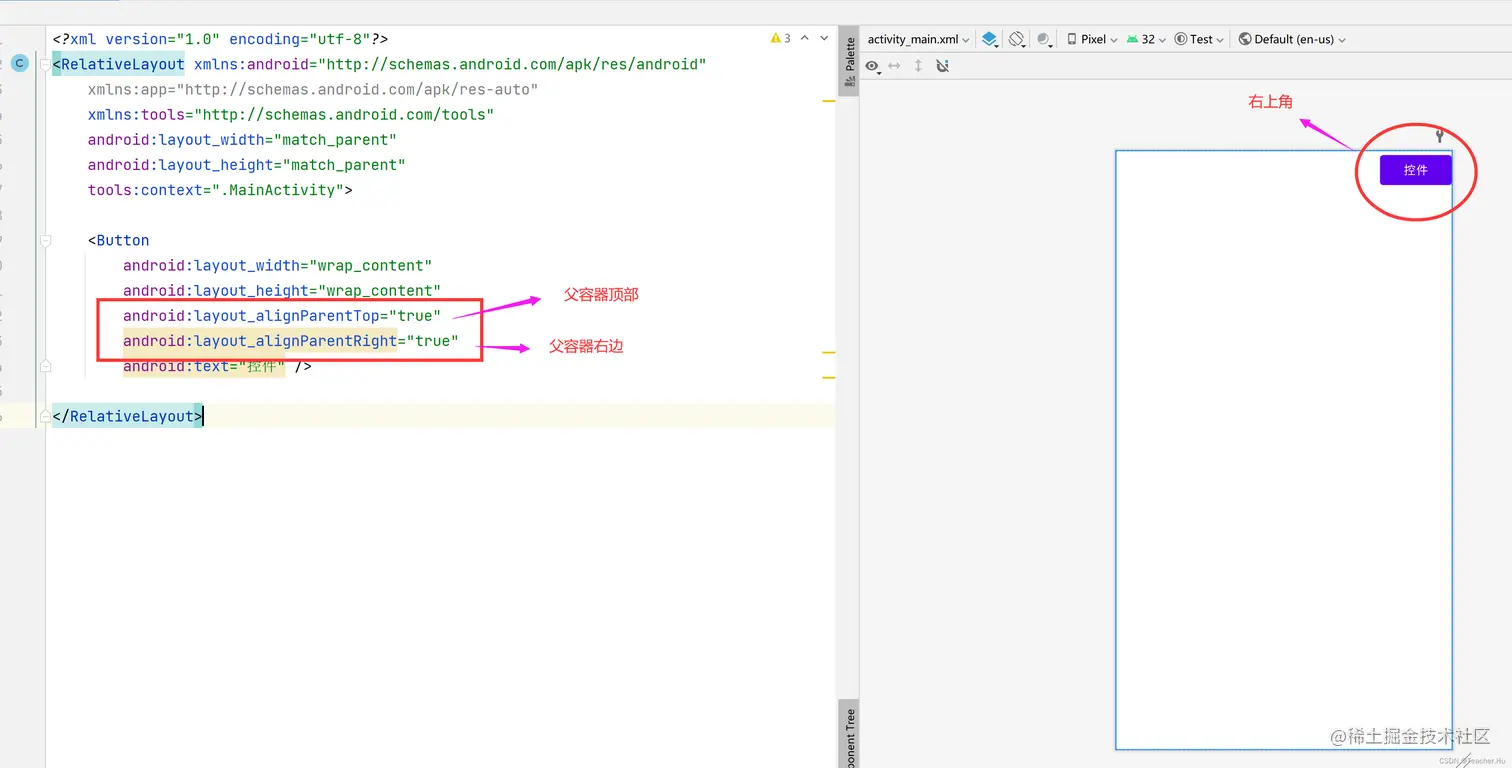Open the design surface layers selector
Image resolution: width=1512 pixels, height=768 pixels.
(x=990, y=40)
